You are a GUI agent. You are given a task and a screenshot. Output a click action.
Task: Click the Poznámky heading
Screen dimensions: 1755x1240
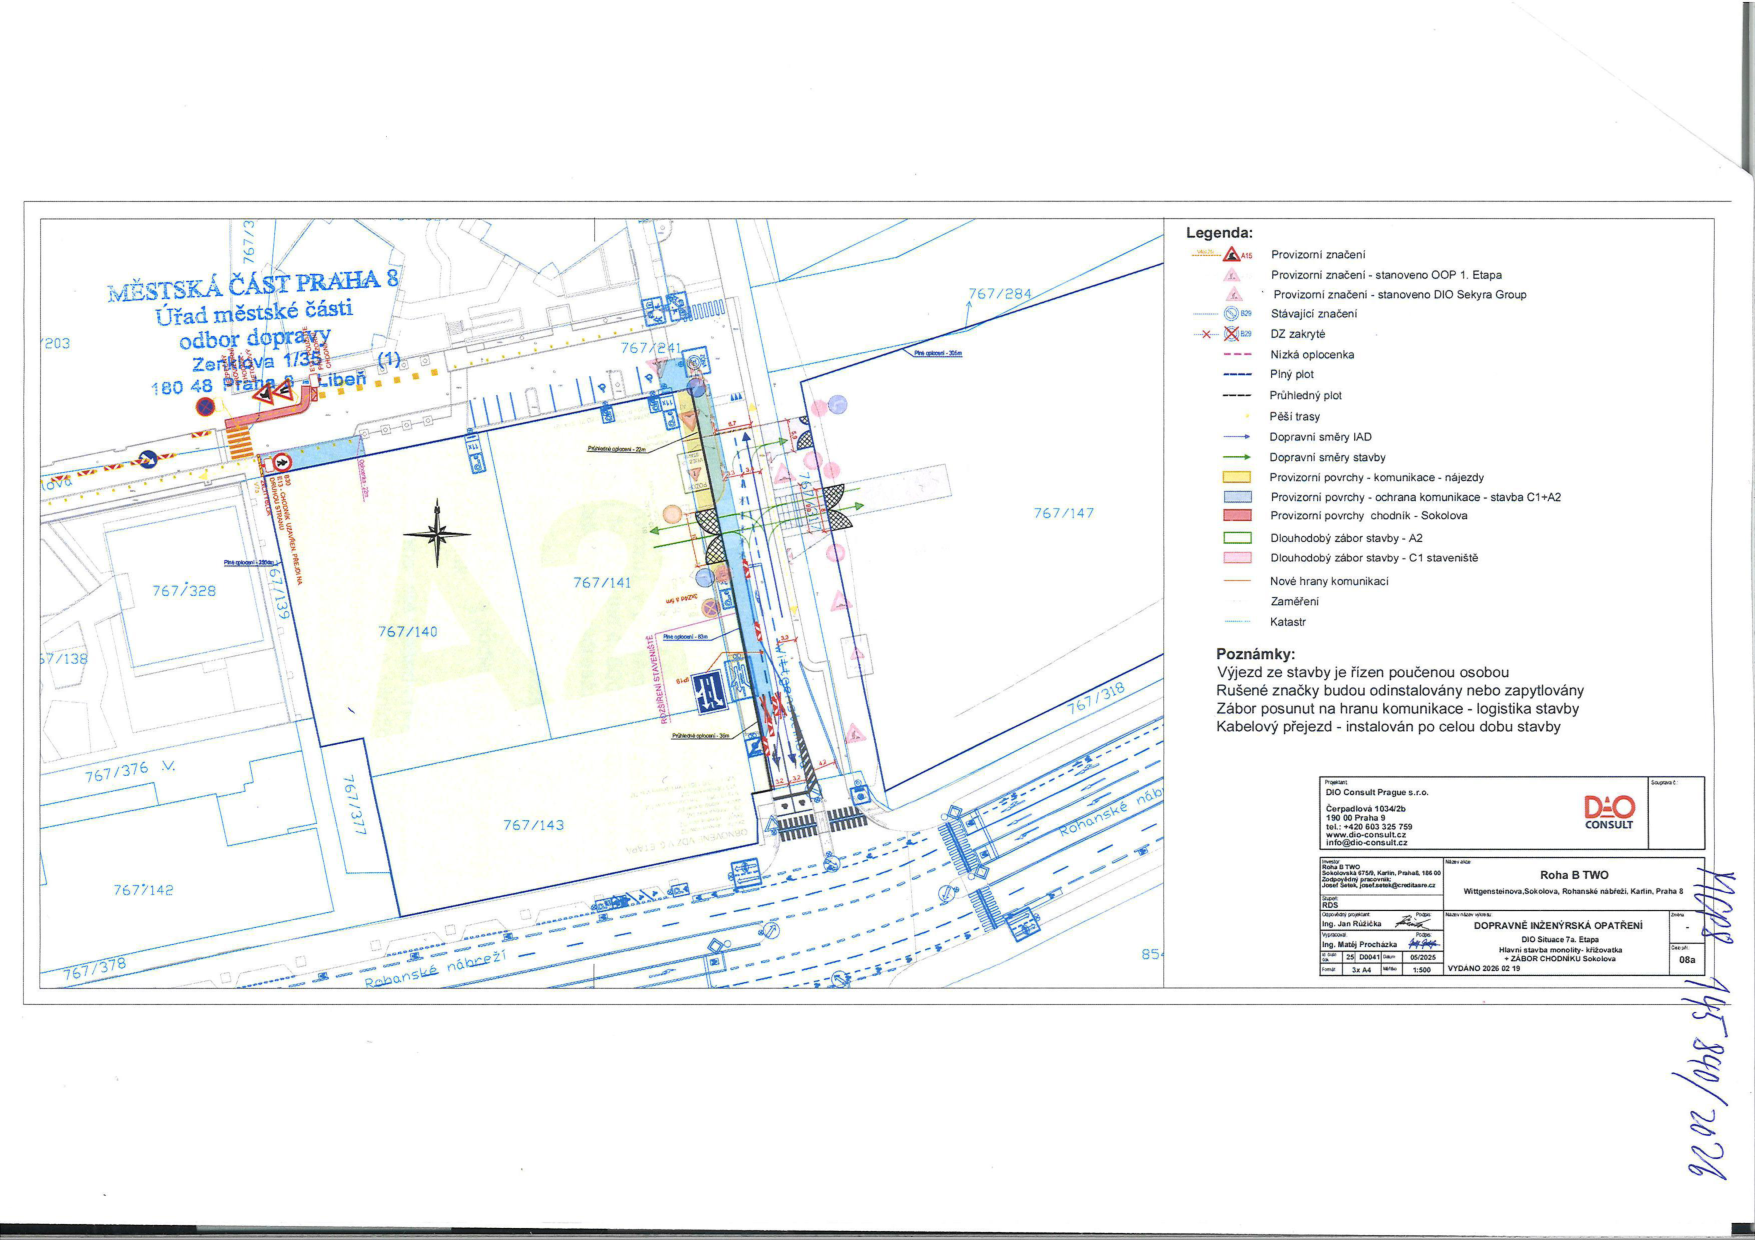[1255, 654]
